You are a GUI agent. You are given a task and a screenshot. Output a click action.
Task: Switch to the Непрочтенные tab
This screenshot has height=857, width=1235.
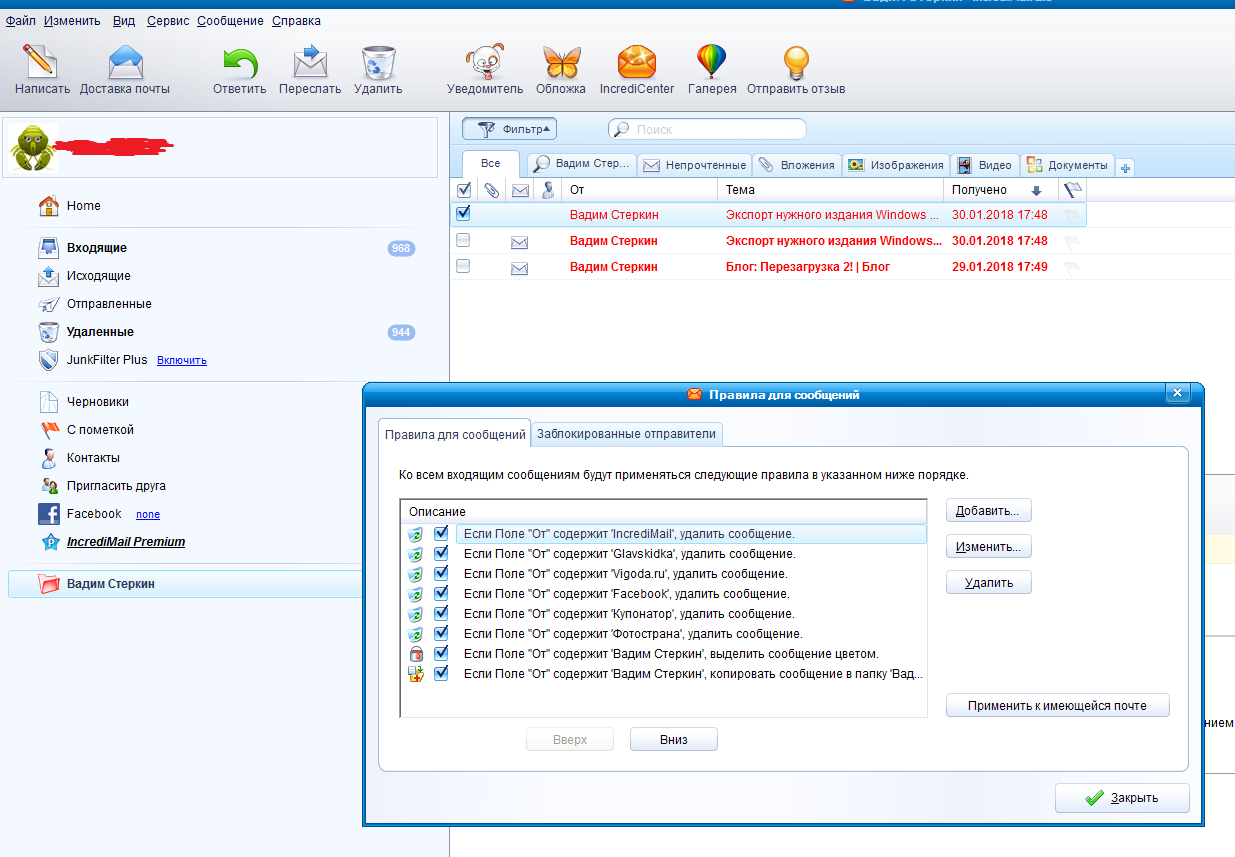695,165
